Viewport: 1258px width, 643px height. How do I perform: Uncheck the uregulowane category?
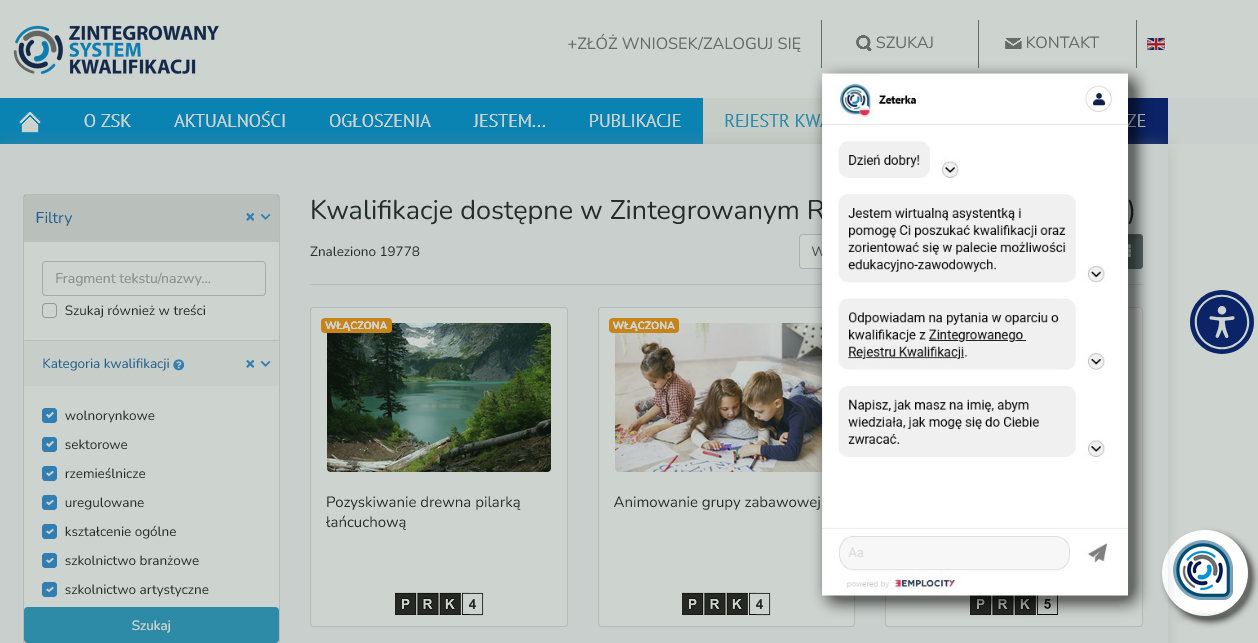coord(49,502)
